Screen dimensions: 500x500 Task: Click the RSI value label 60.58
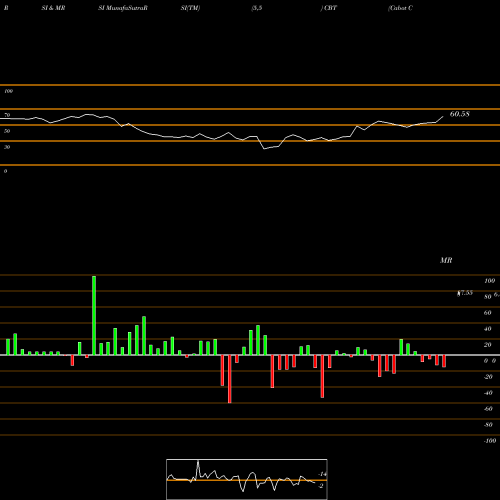click(x=460, y=114)
